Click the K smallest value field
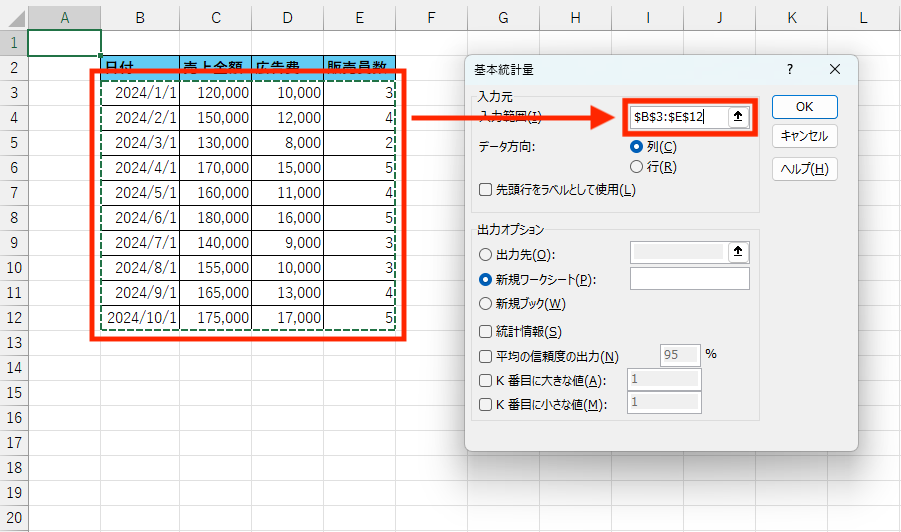The image size is (901, 532). point(664,402)
